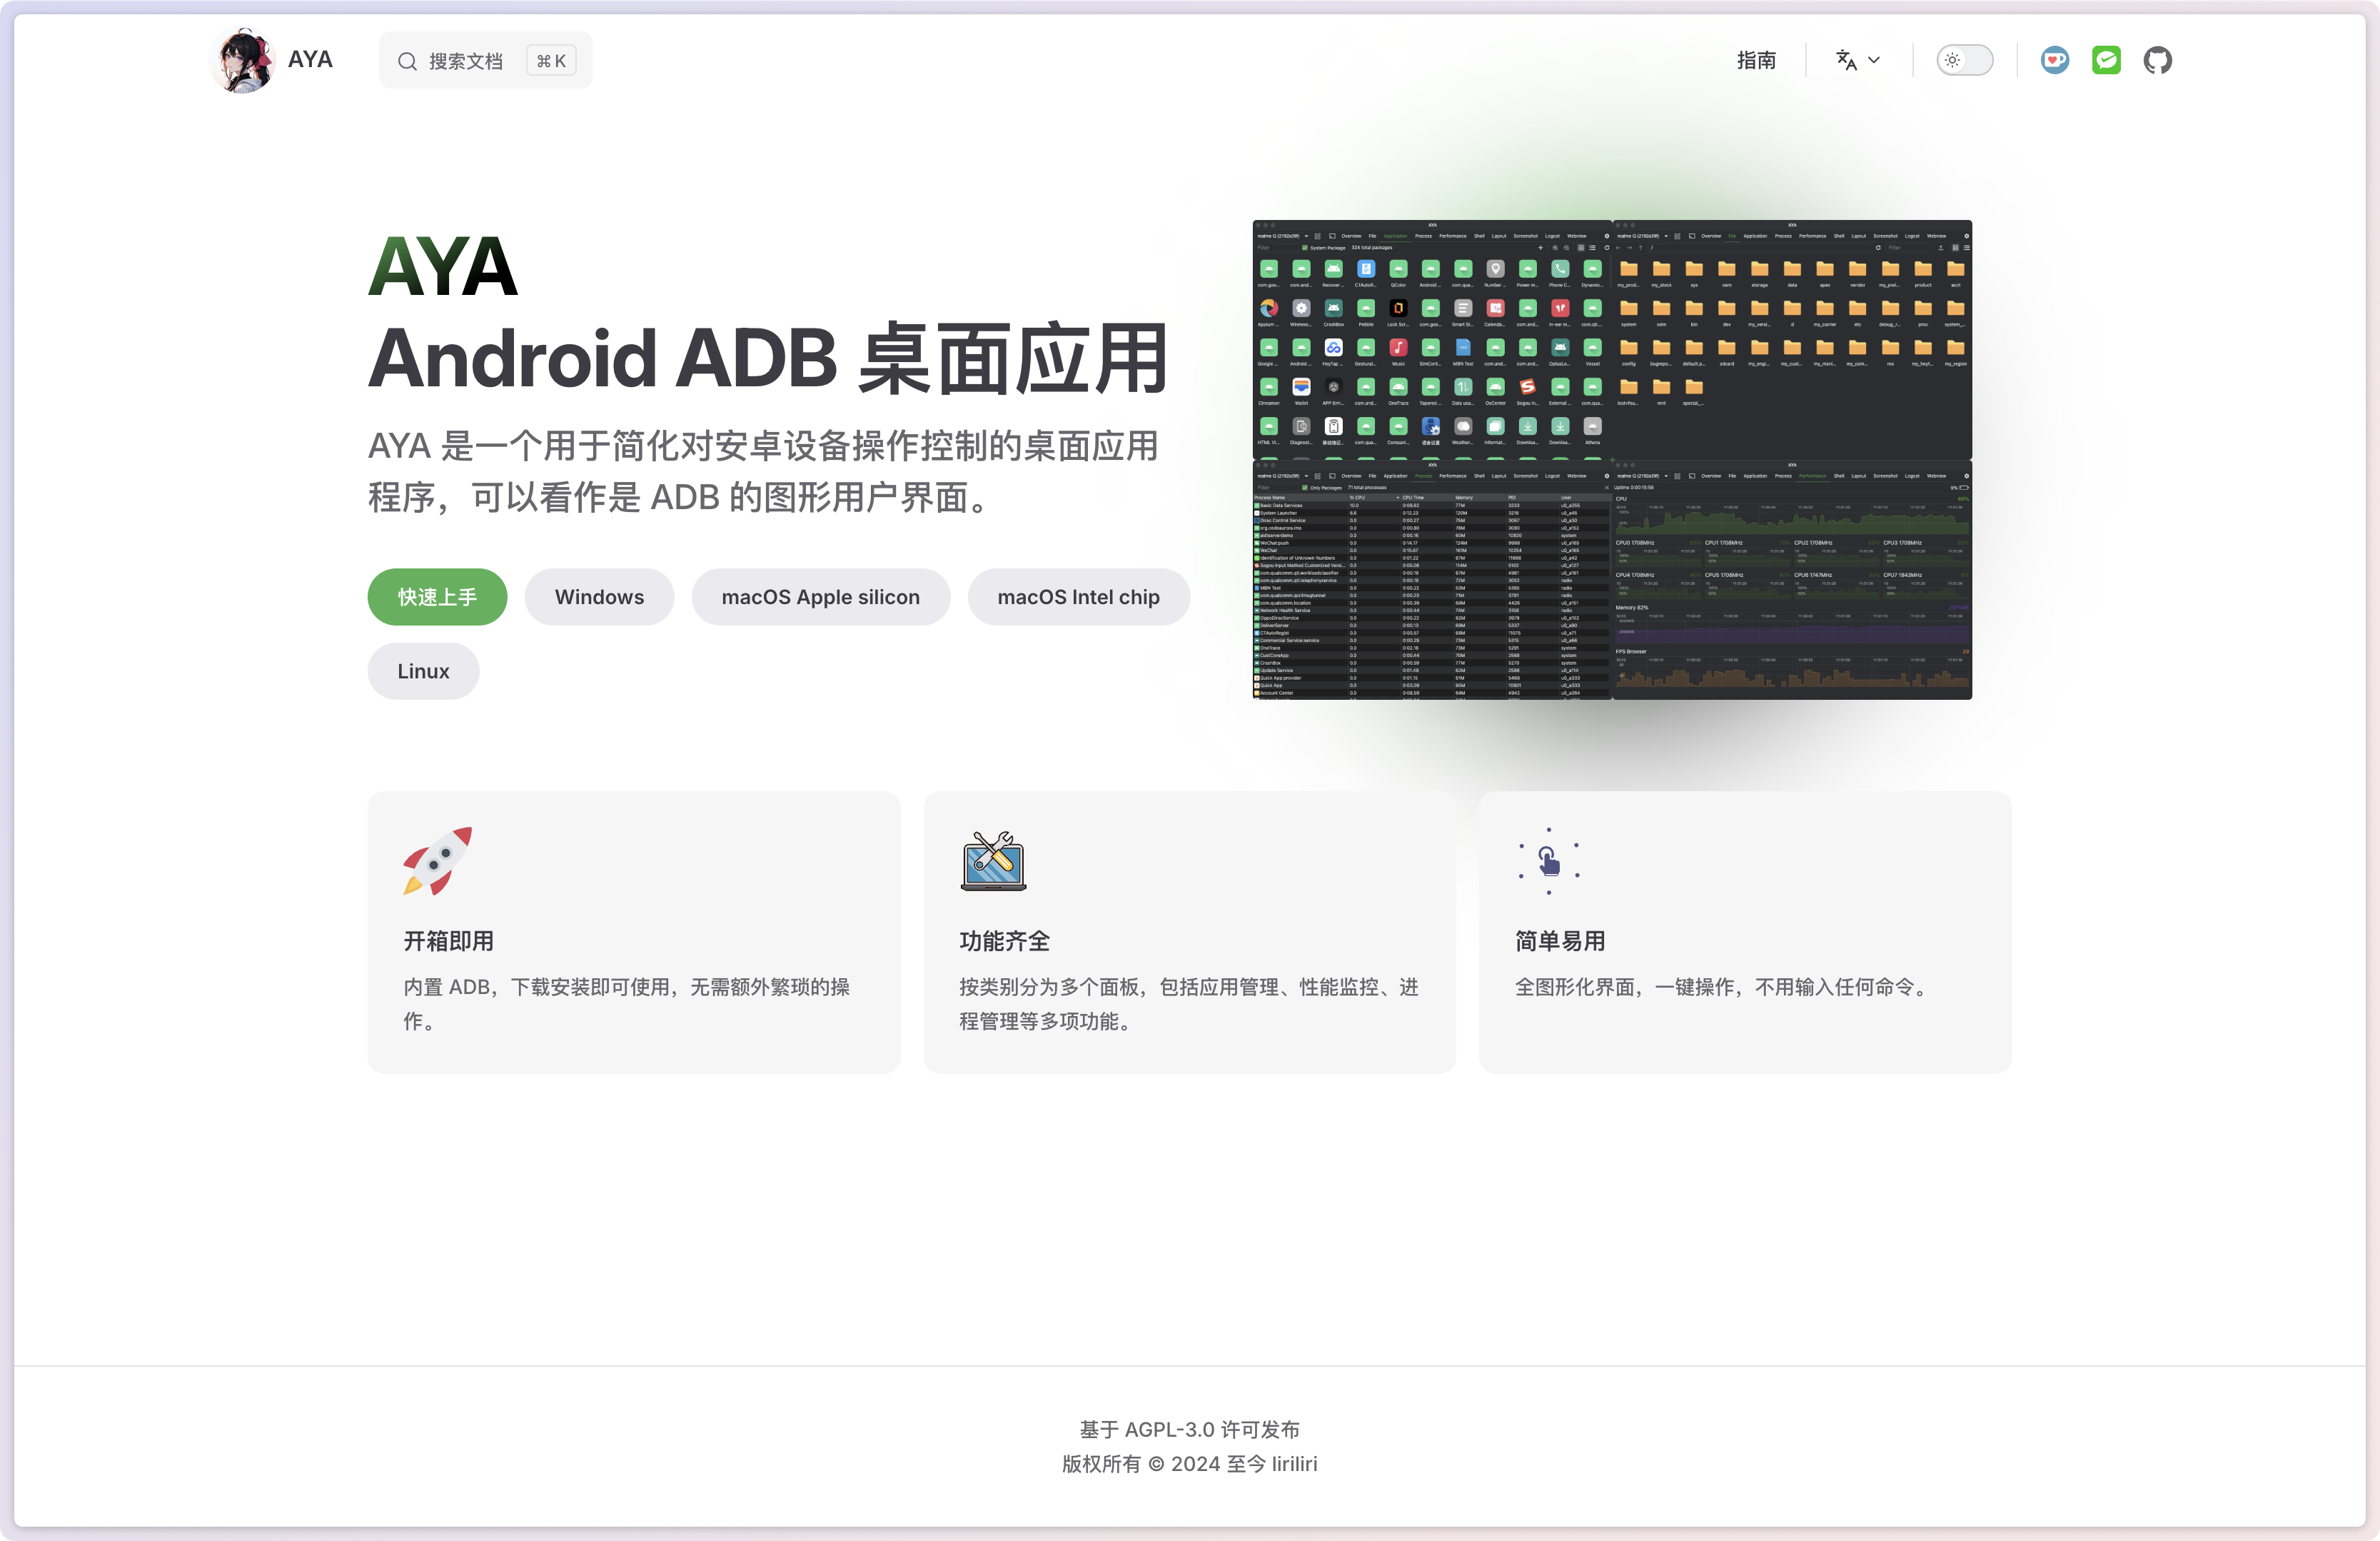Click the magnifier icon in the search bar
The image size is (2380, 1541).
[x=407, y=60]
